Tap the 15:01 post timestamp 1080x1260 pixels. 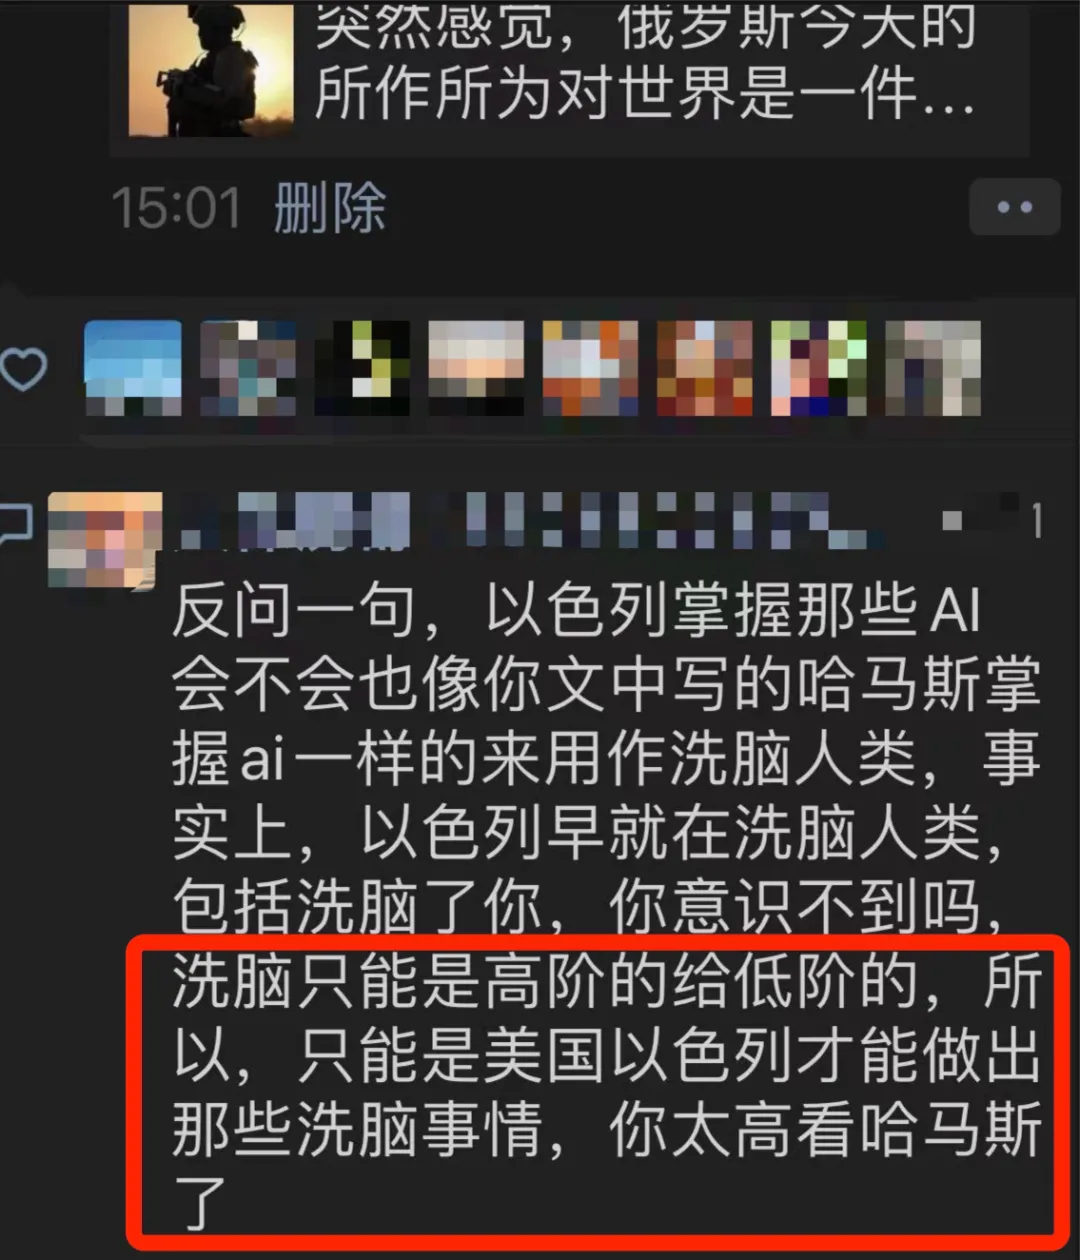[x=176, y=209]
